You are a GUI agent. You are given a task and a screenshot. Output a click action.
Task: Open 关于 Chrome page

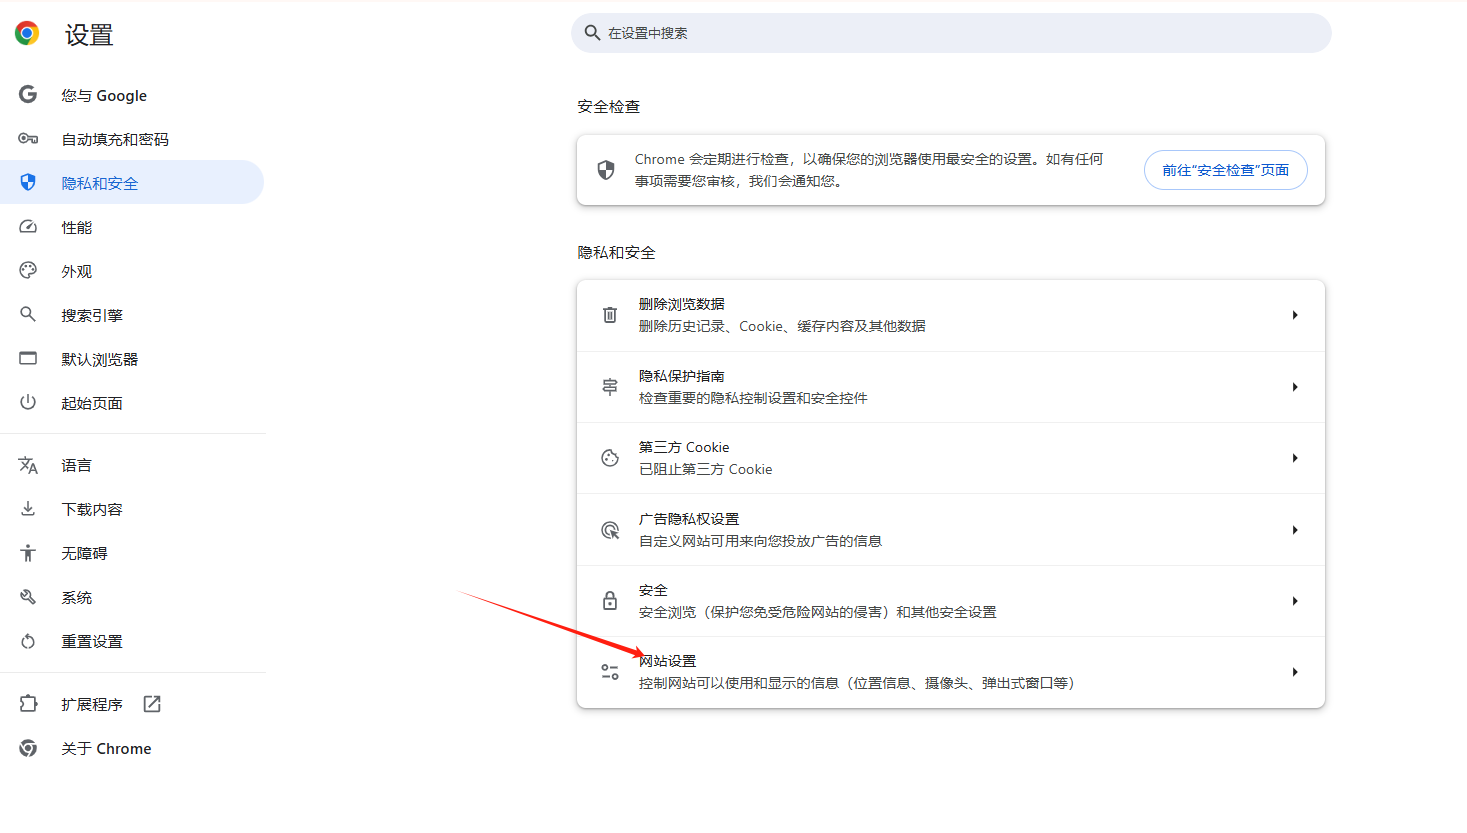132,748
